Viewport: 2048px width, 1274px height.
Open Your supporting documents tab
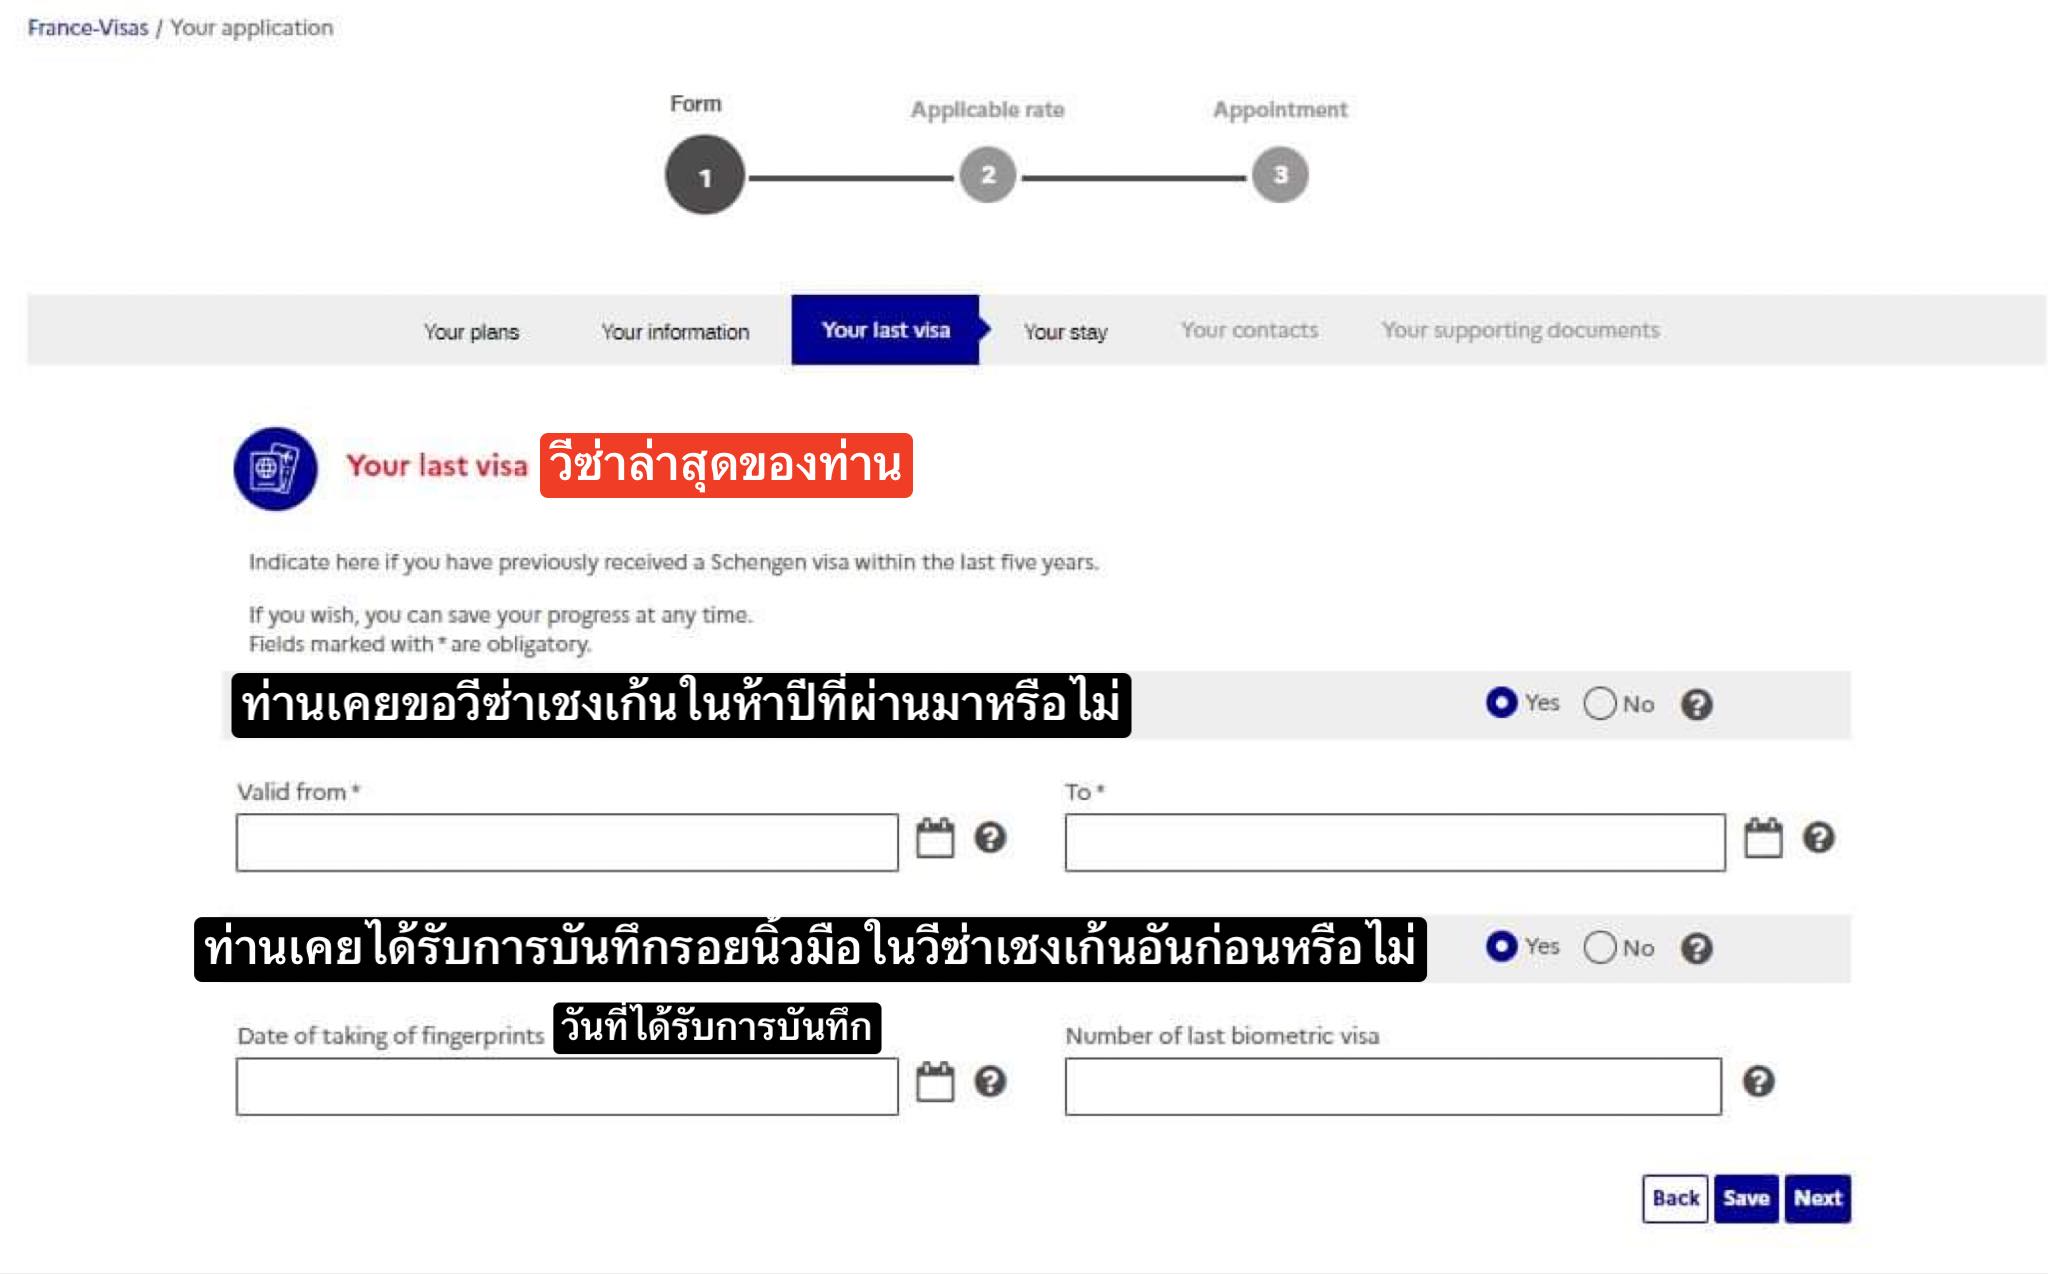1520,330
